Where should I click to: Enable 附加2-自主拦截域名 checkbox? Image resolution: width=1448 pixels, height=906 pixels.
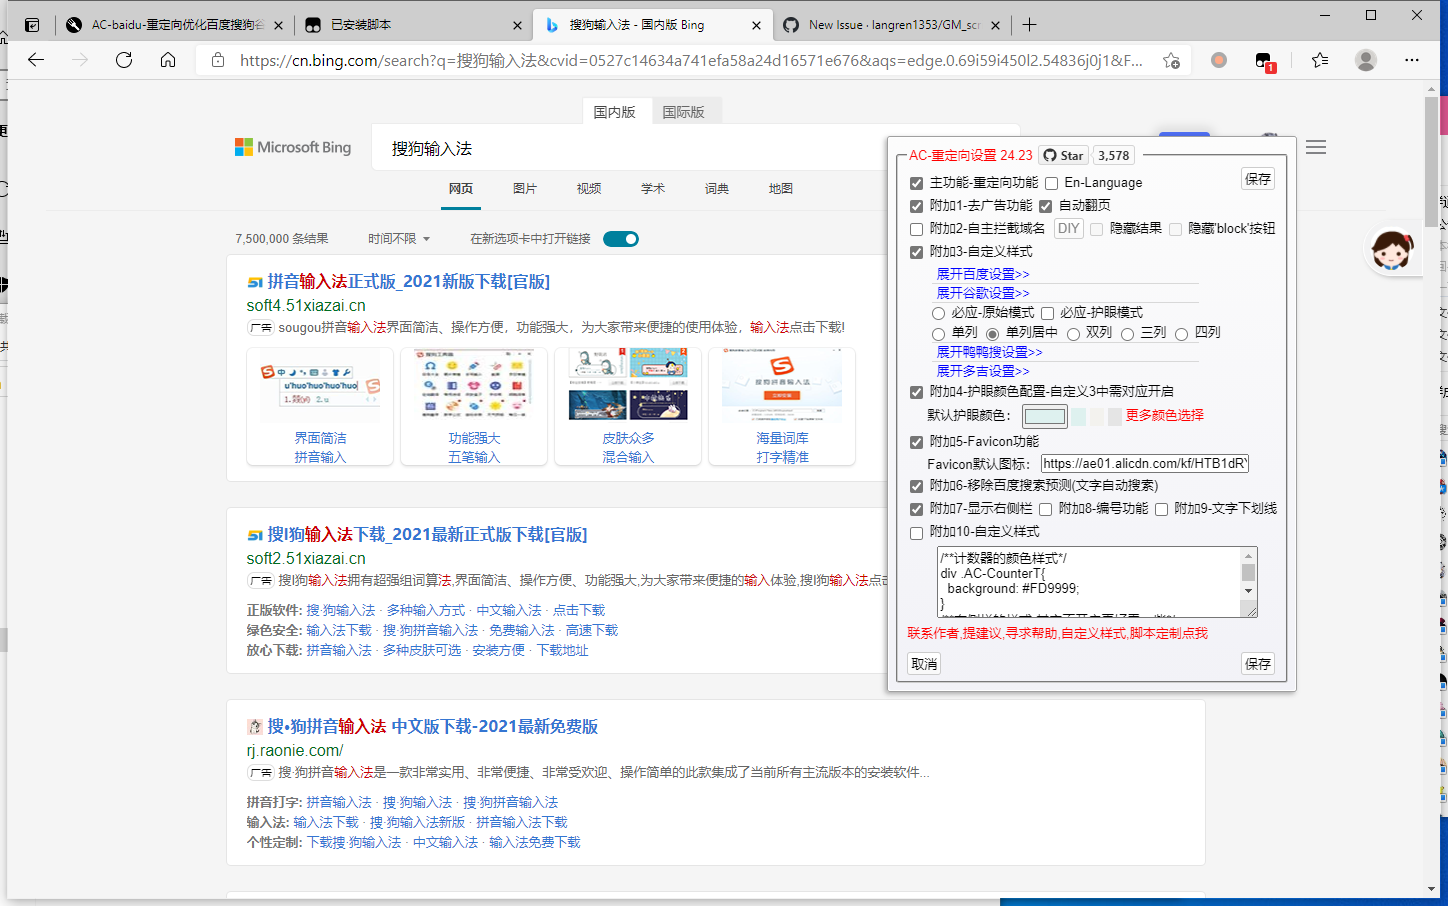(x=916, y=229)
